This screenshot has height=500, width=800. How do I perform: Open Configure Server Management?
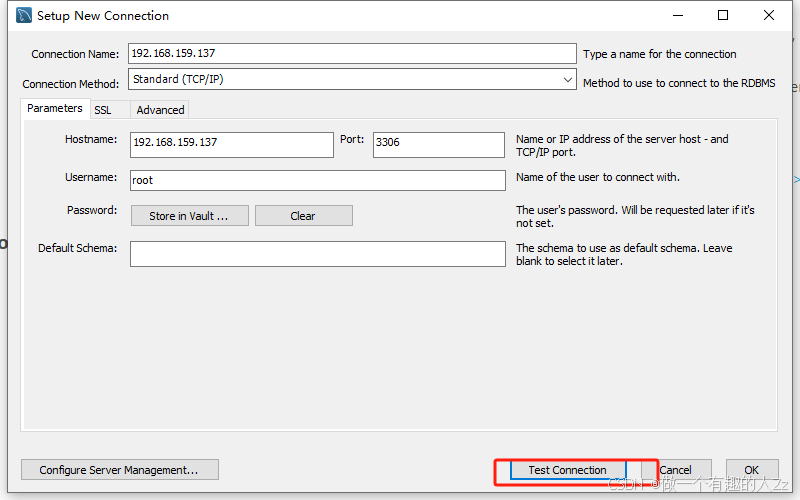tap(120, 470)
